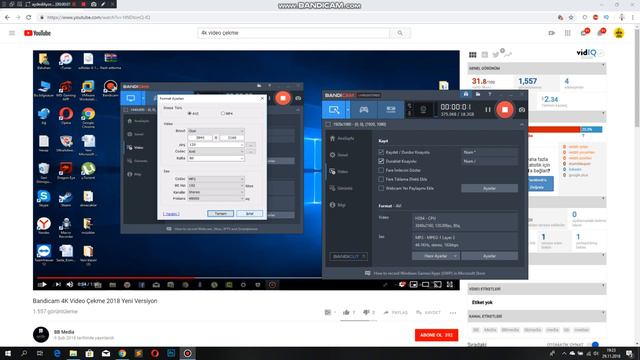Image resolution: width=640 pixels, height=360 pixels.
Task: Open vidIQ grid view icon
Action: point(473,55)
